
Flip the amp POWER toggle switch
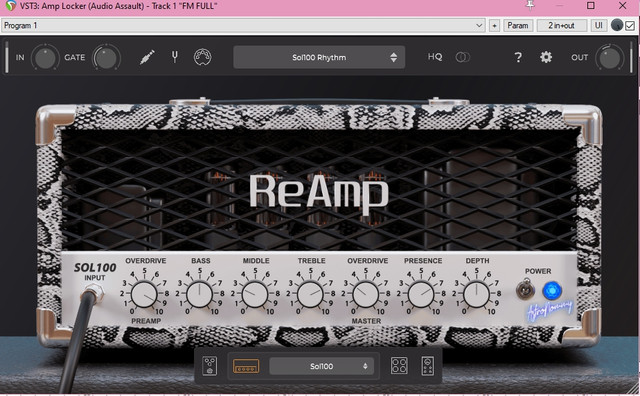tap(525, 290)
